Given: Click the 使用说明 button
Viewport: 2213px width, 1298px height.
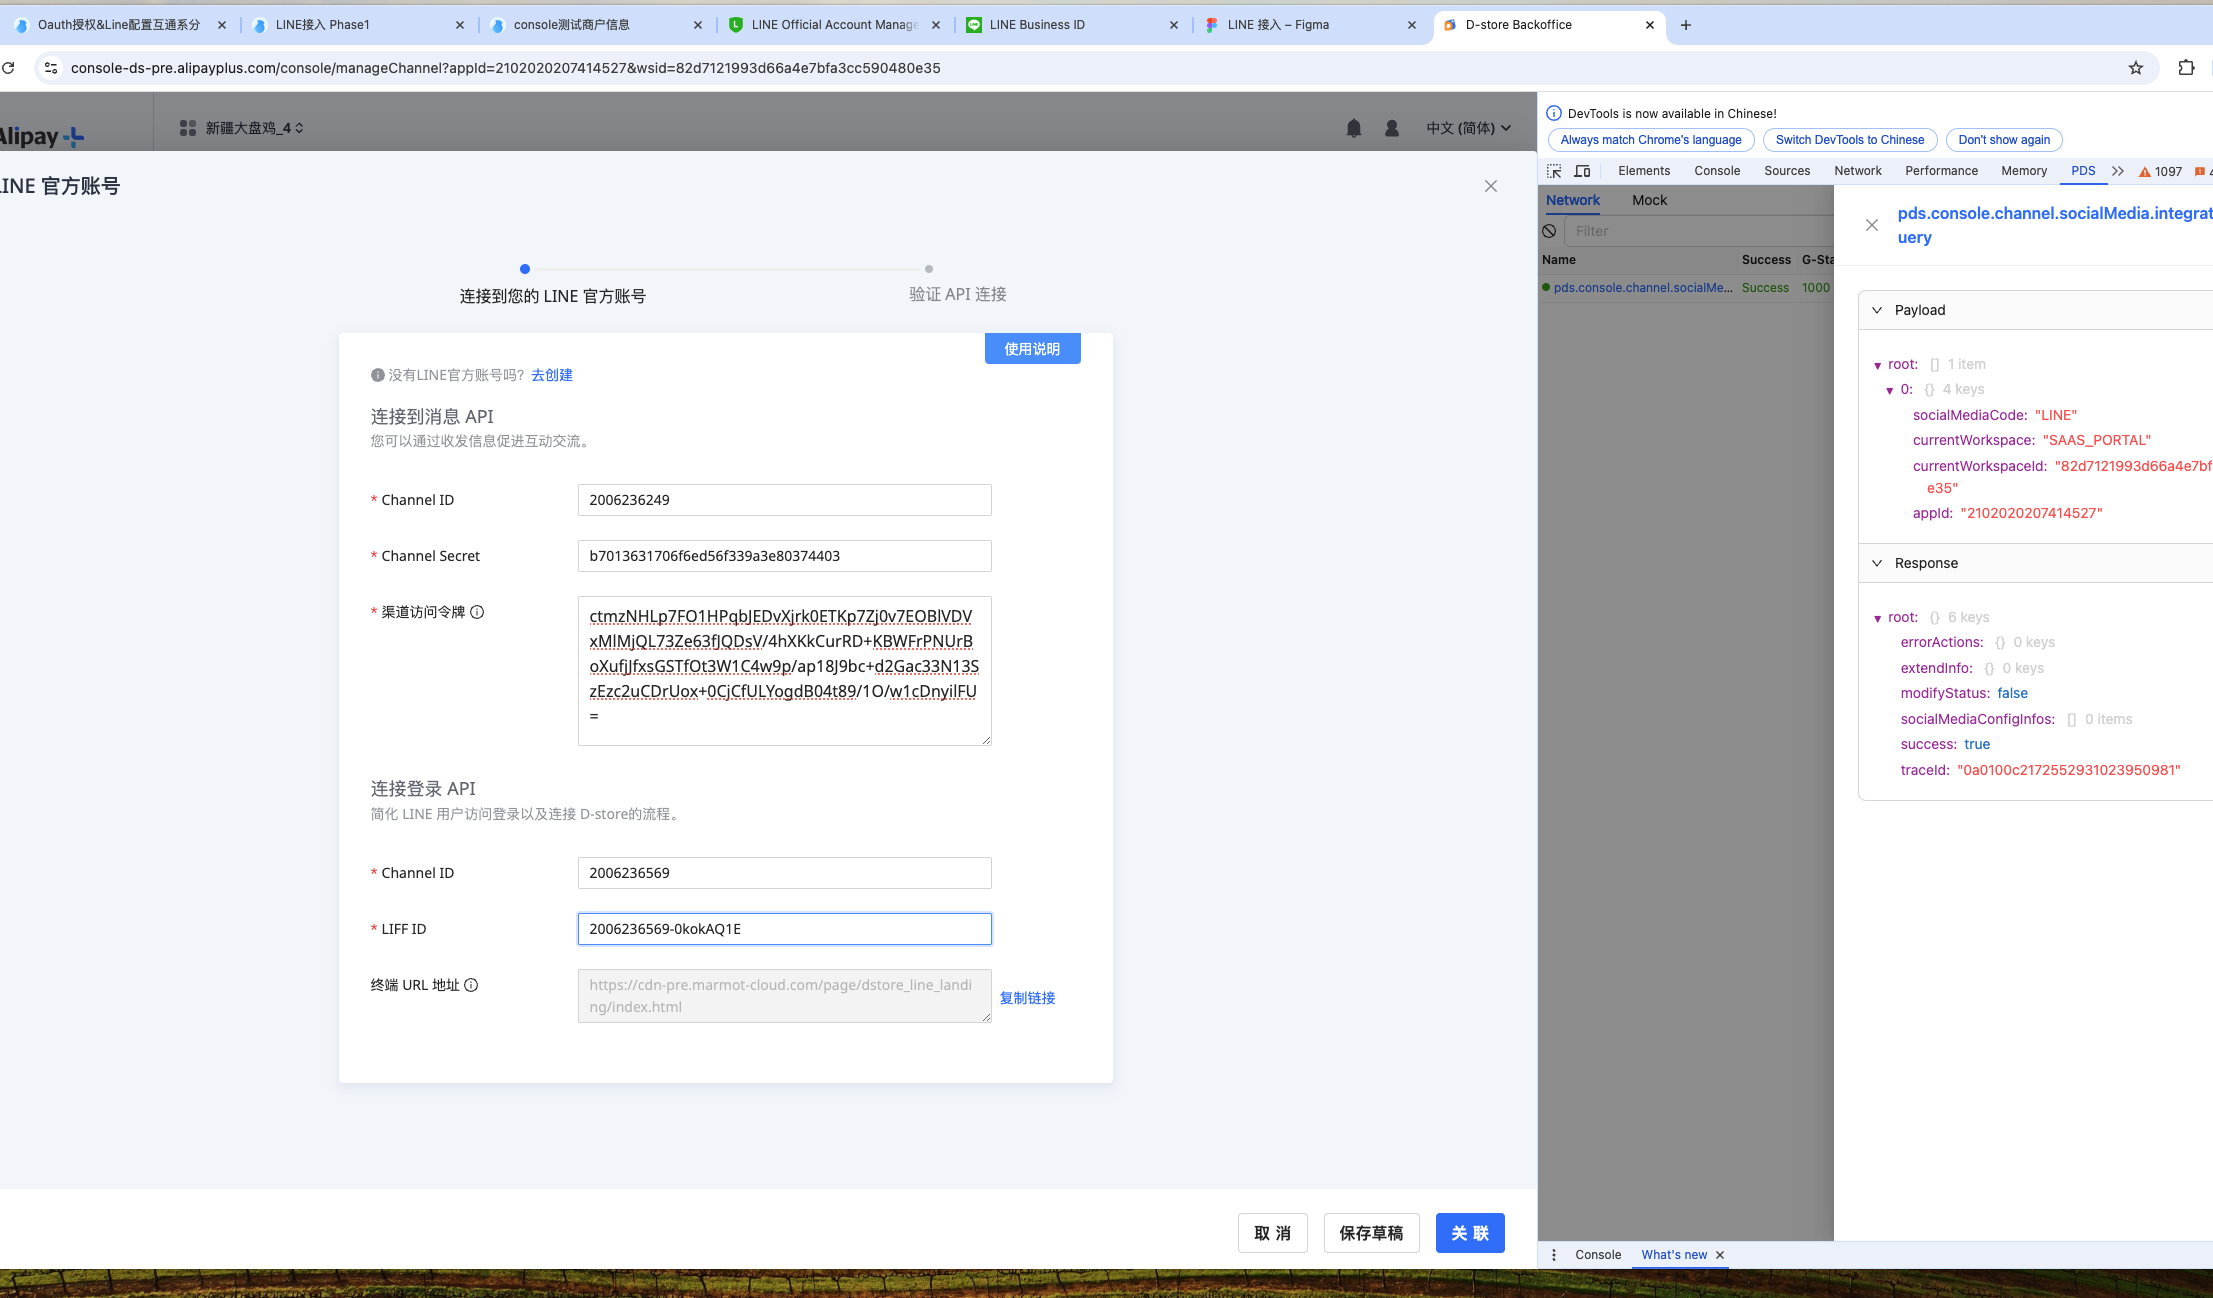Looking at the screenshot, I should coord(1032,349).
